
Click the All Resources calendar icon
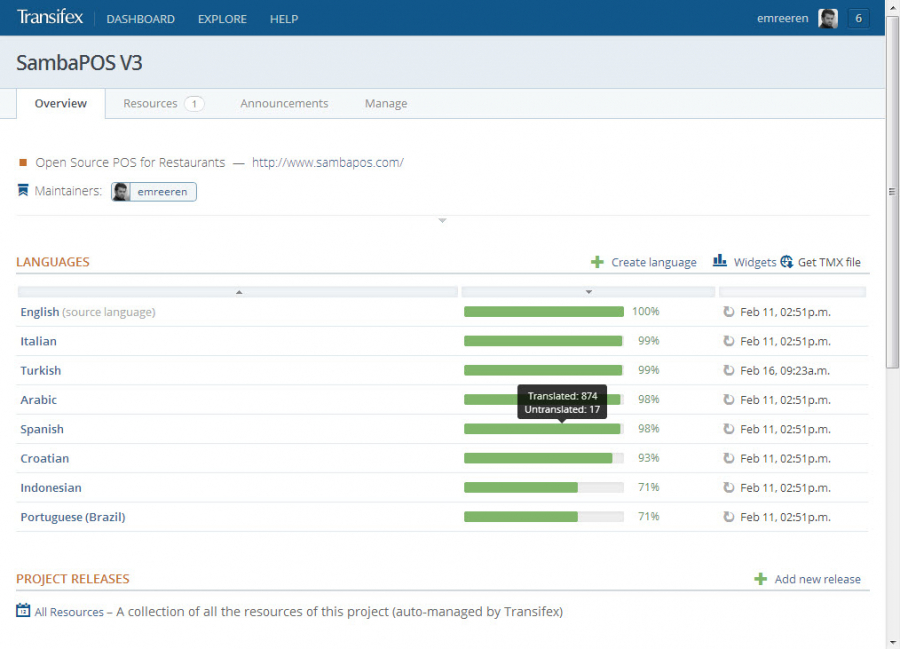[x=23, y=611]
